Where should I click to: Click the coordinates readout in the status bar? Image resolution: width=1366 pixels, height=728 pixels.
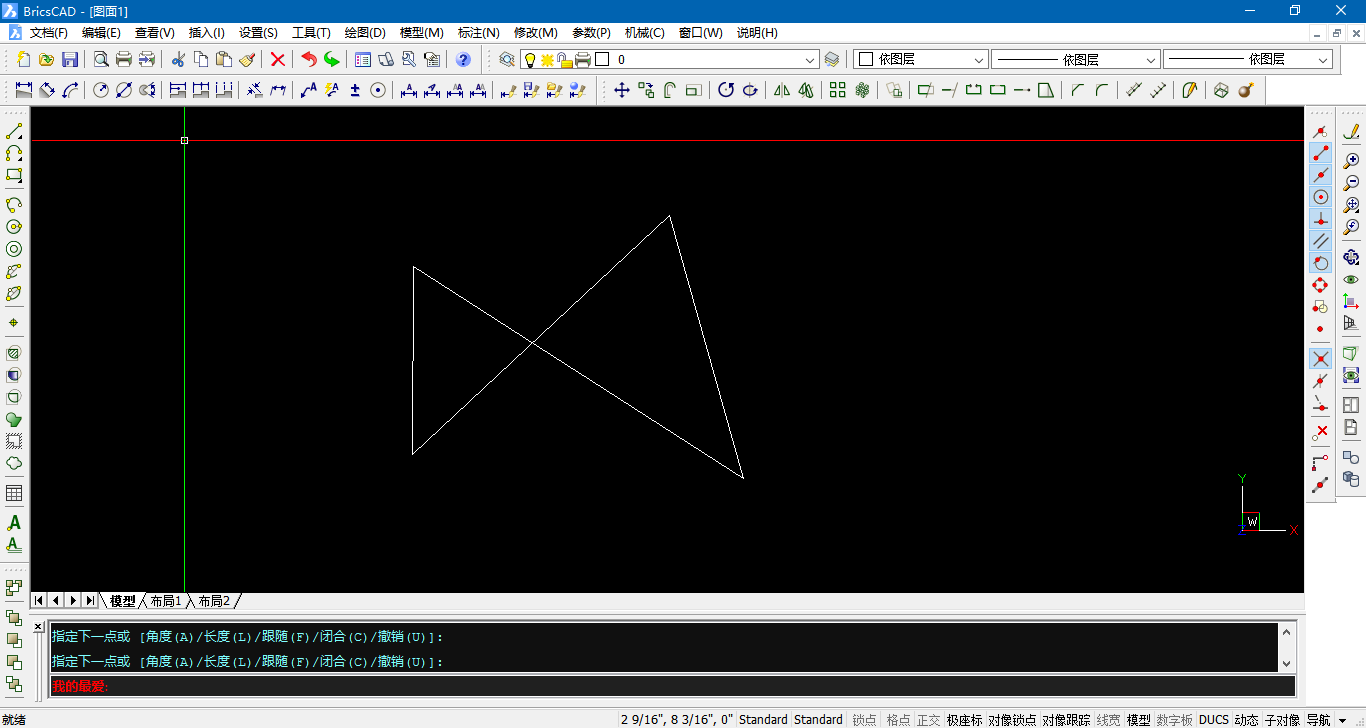point(676,720)
